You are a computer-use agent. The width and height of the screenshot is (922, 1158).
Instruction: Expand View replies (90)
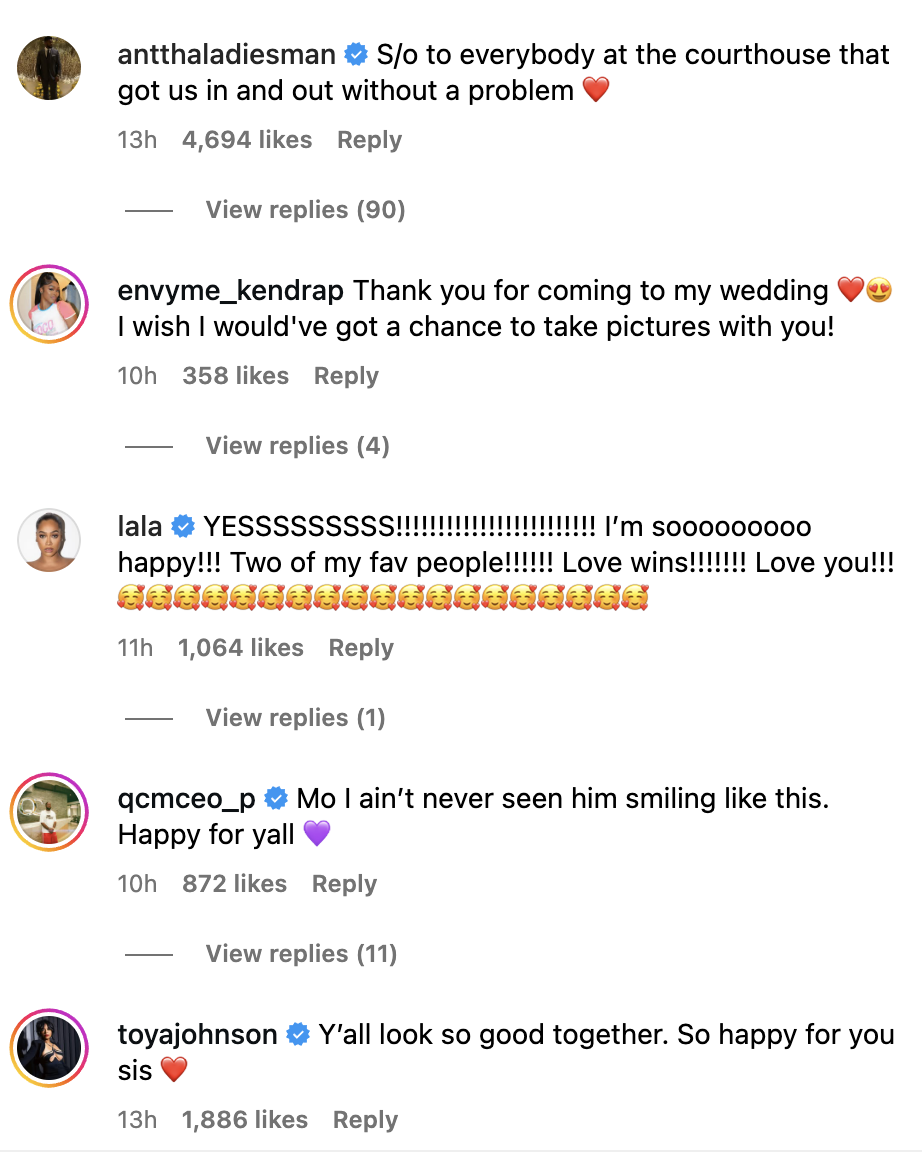(305, 210)
